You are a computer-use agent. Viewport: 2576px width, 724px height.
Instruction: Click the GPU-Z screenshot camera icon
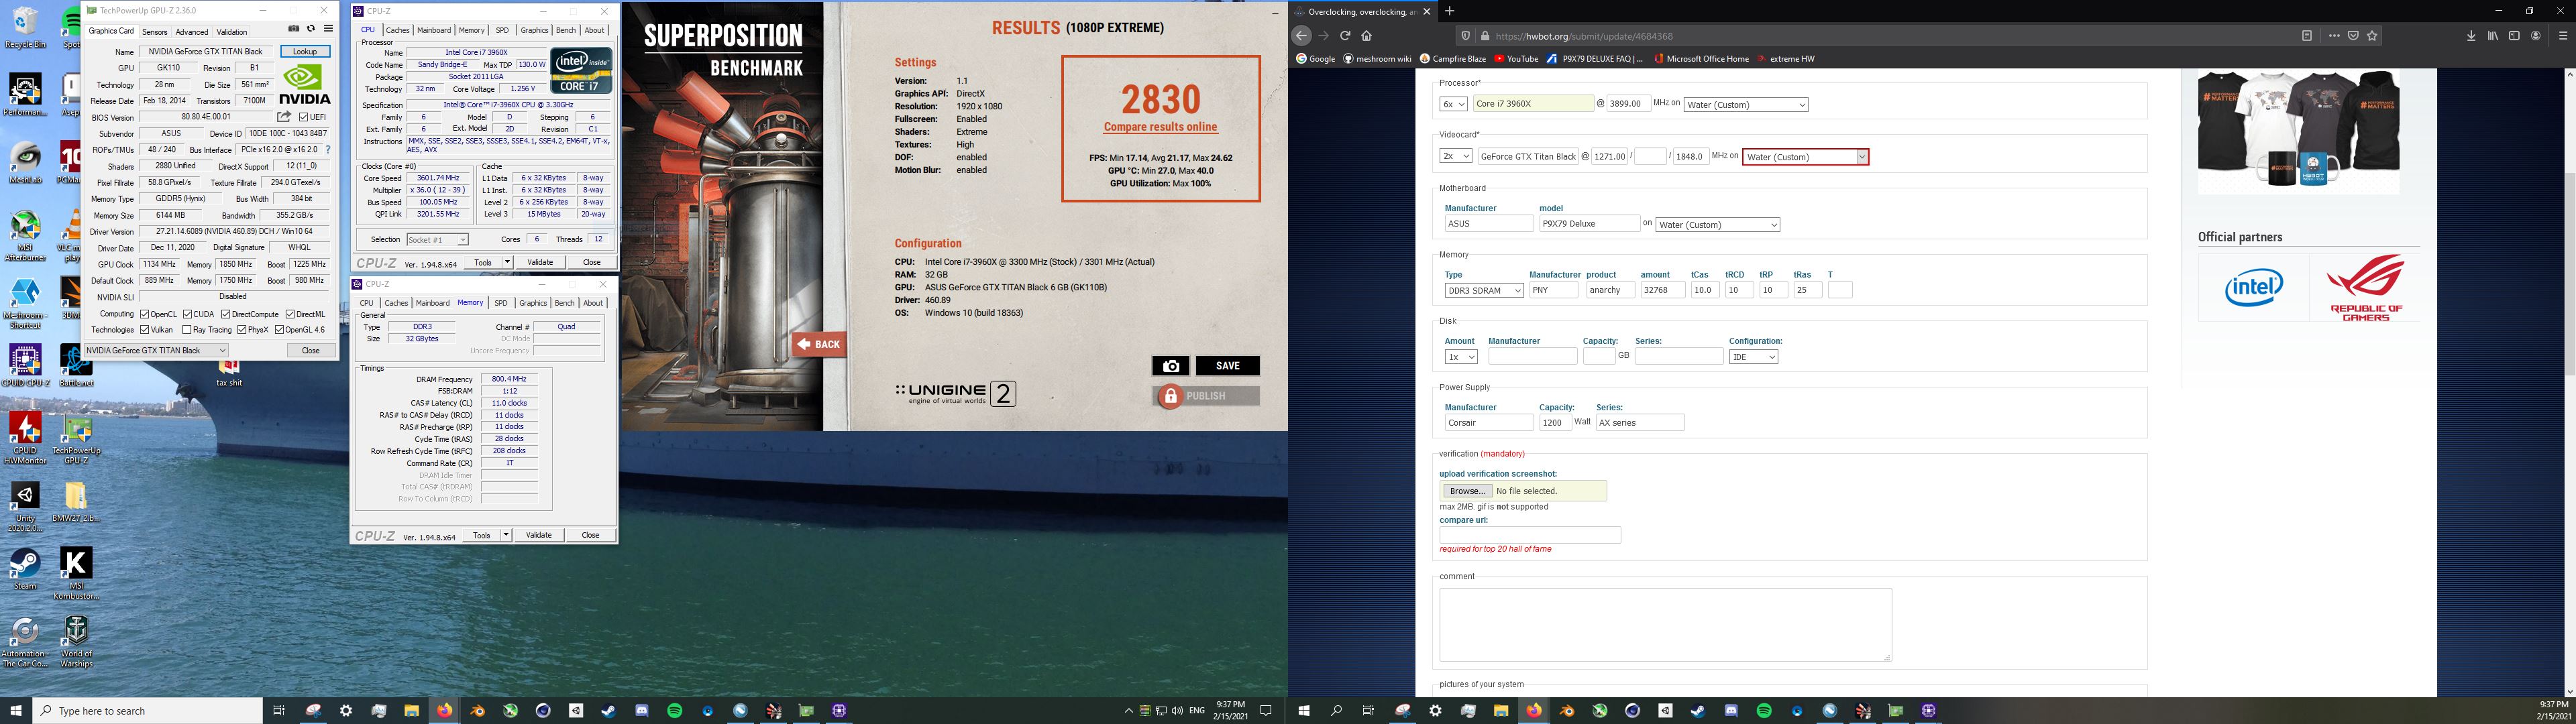[x=293, y=29]
